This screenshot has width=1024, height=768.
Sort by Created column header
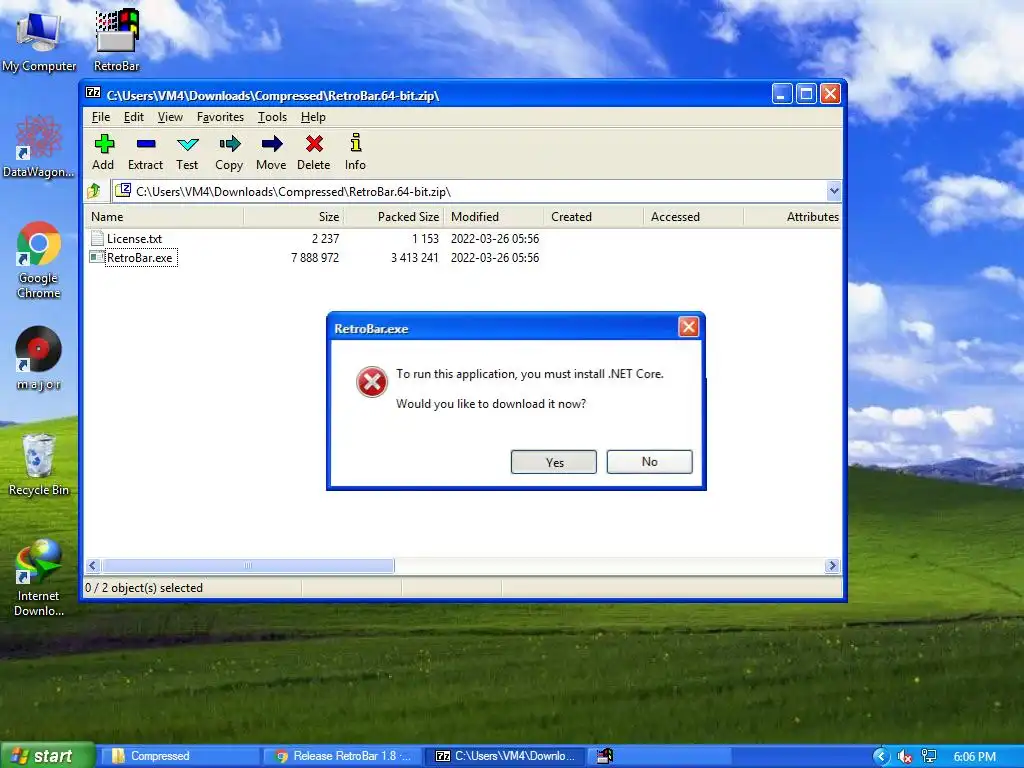click(x=594, y=217)
